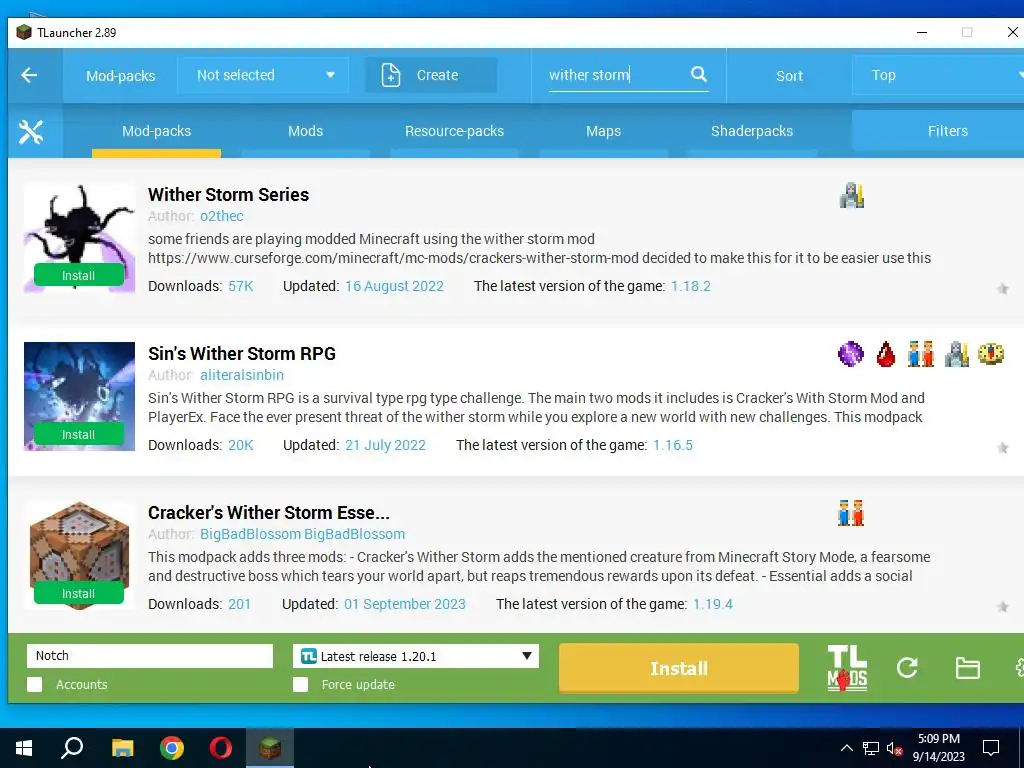Screen dimensions: 1024x768
Task: Open Windows Start menu
Action: 24,748
